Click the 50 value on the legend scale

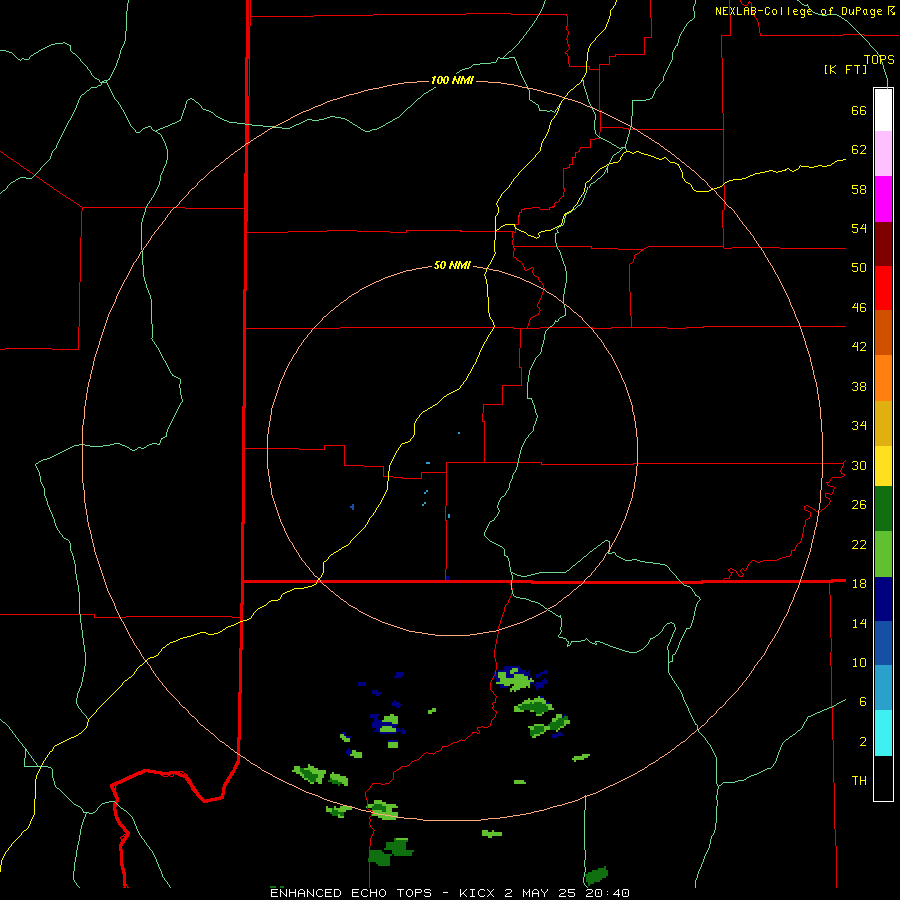[x=859, y=267]
